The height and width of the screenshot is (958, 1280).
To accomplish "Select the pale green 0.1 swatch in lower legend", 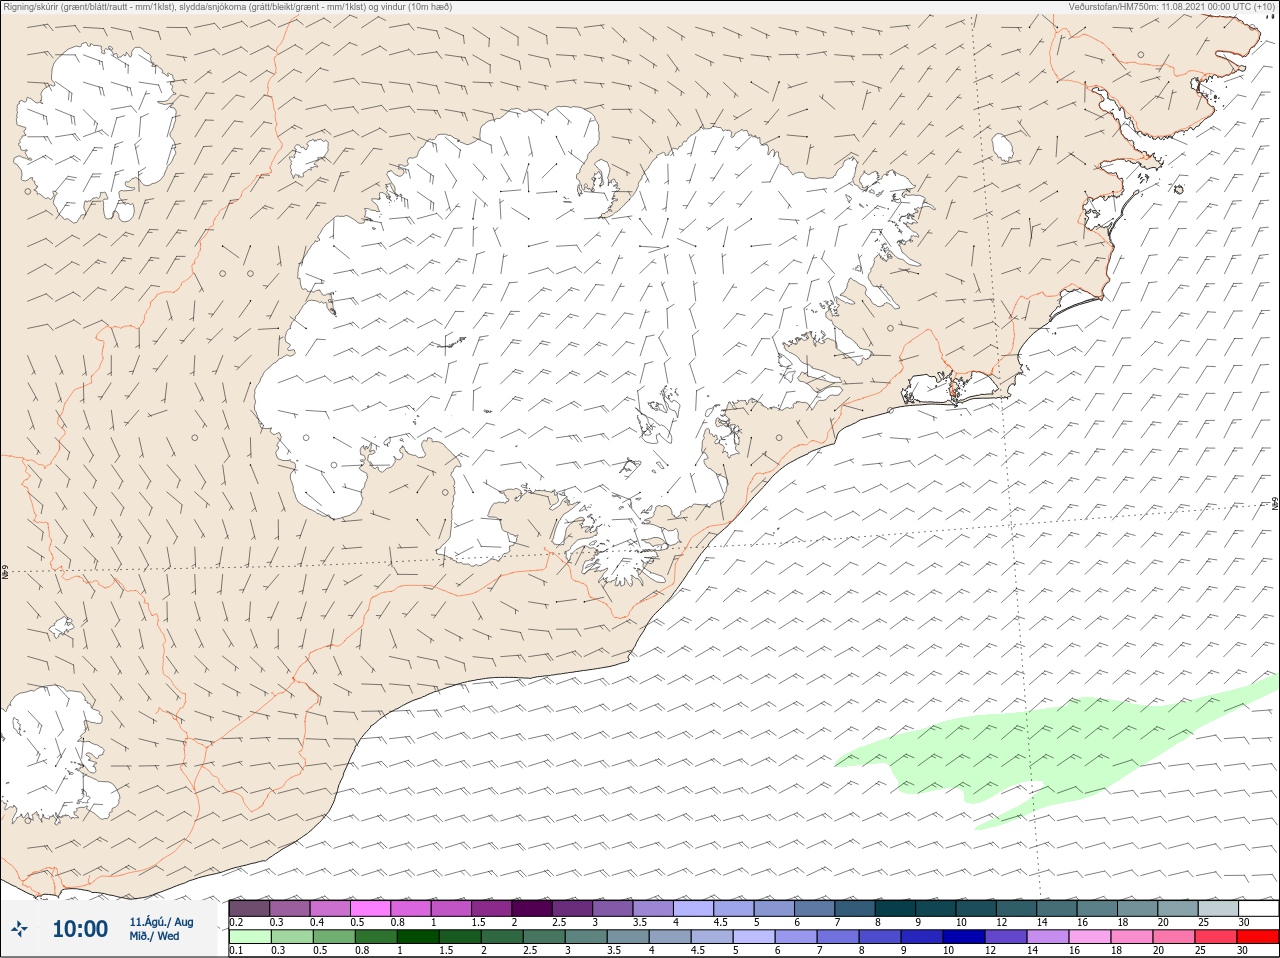I will pyautogui.click(x=249, y=937).
